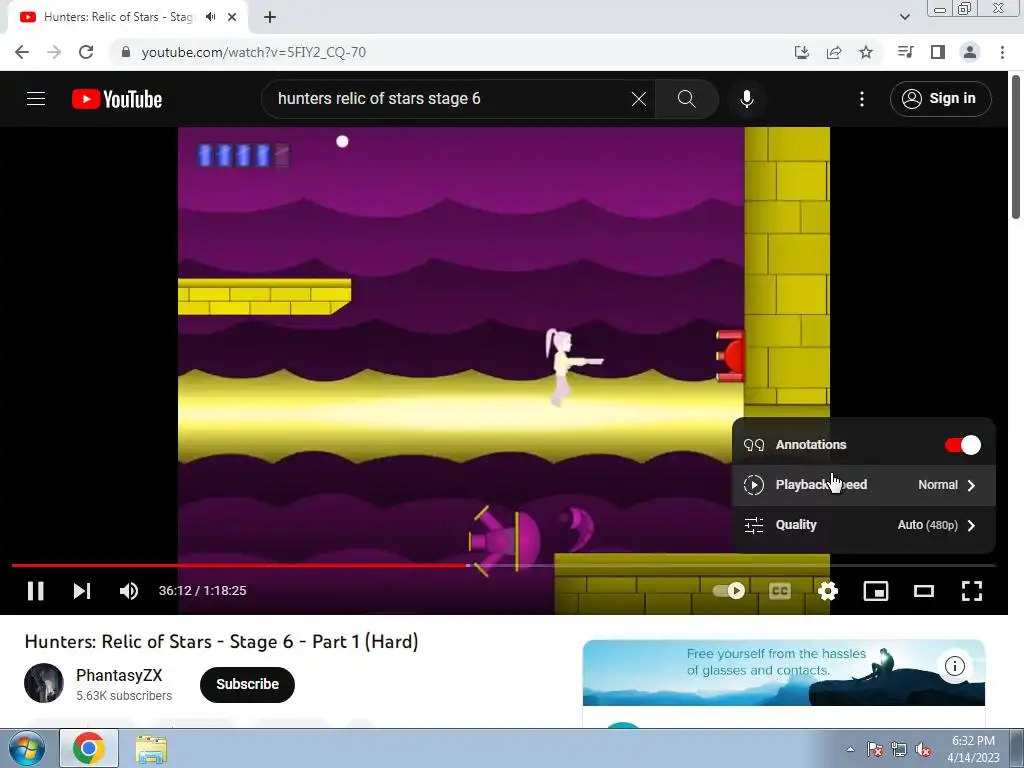Open Chrome's side panel
The width and height of the screenshot is (1024, 768).
(938, 52)
